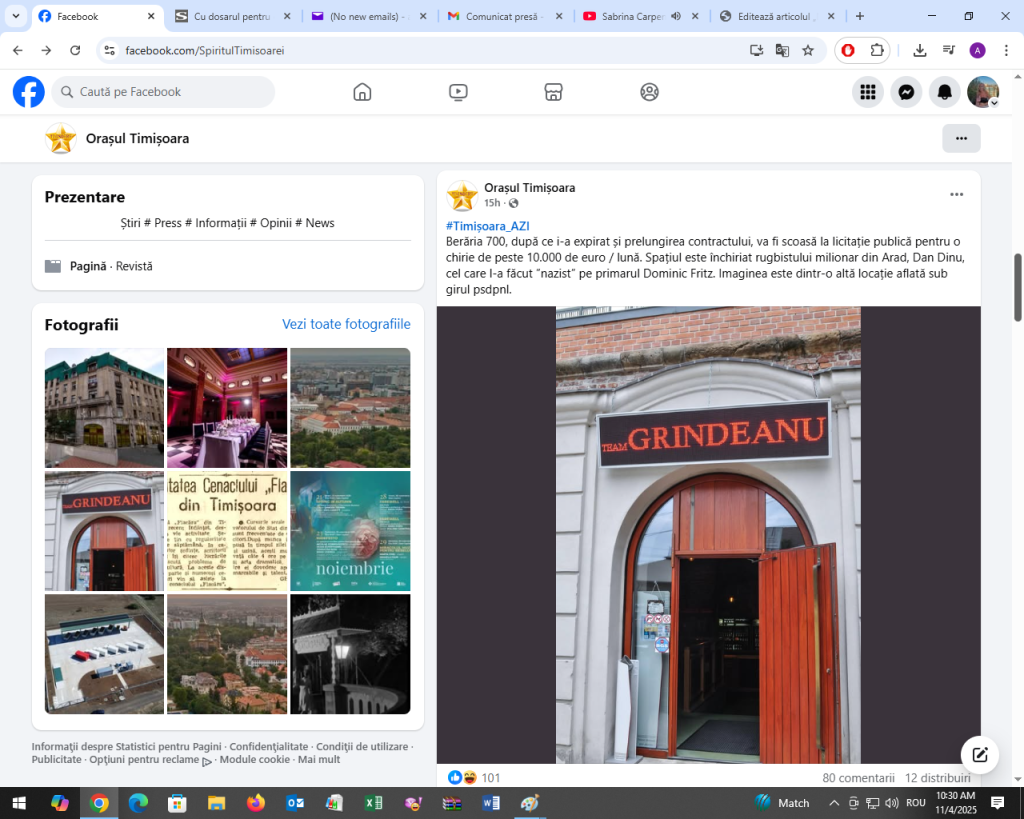Open Facebook Home icon
This screenshot has width=1024, height=819.
362,92
